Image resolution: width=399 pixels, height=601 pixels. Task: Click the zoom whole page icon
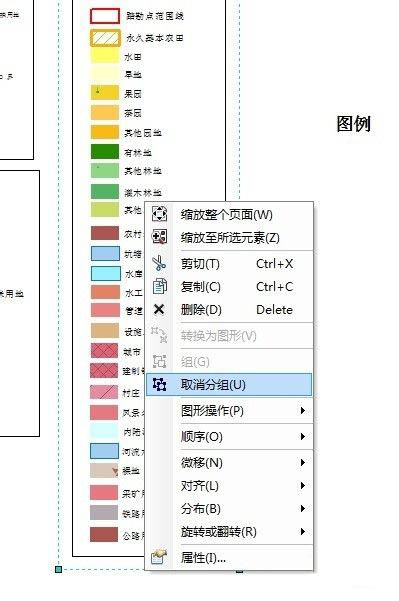click(159, 214)
